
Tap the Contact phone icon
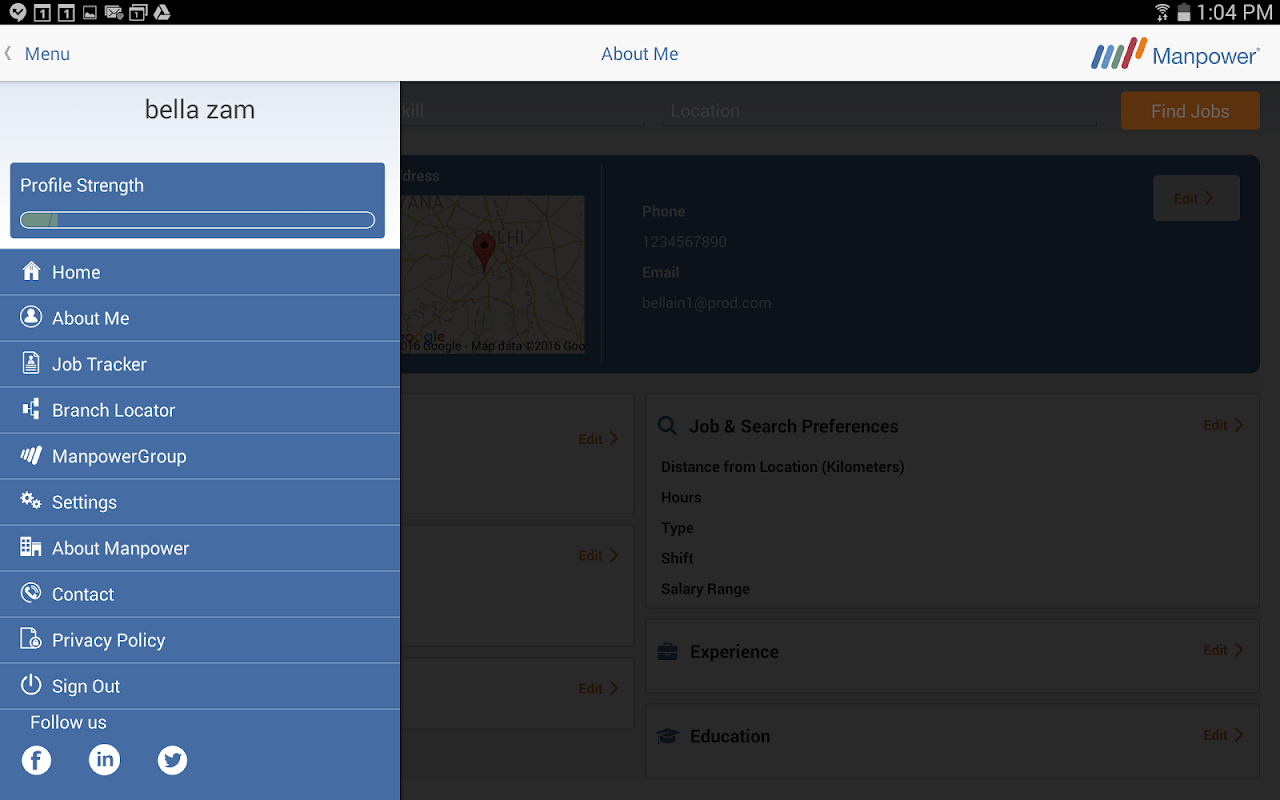click(x=31, y=593)
